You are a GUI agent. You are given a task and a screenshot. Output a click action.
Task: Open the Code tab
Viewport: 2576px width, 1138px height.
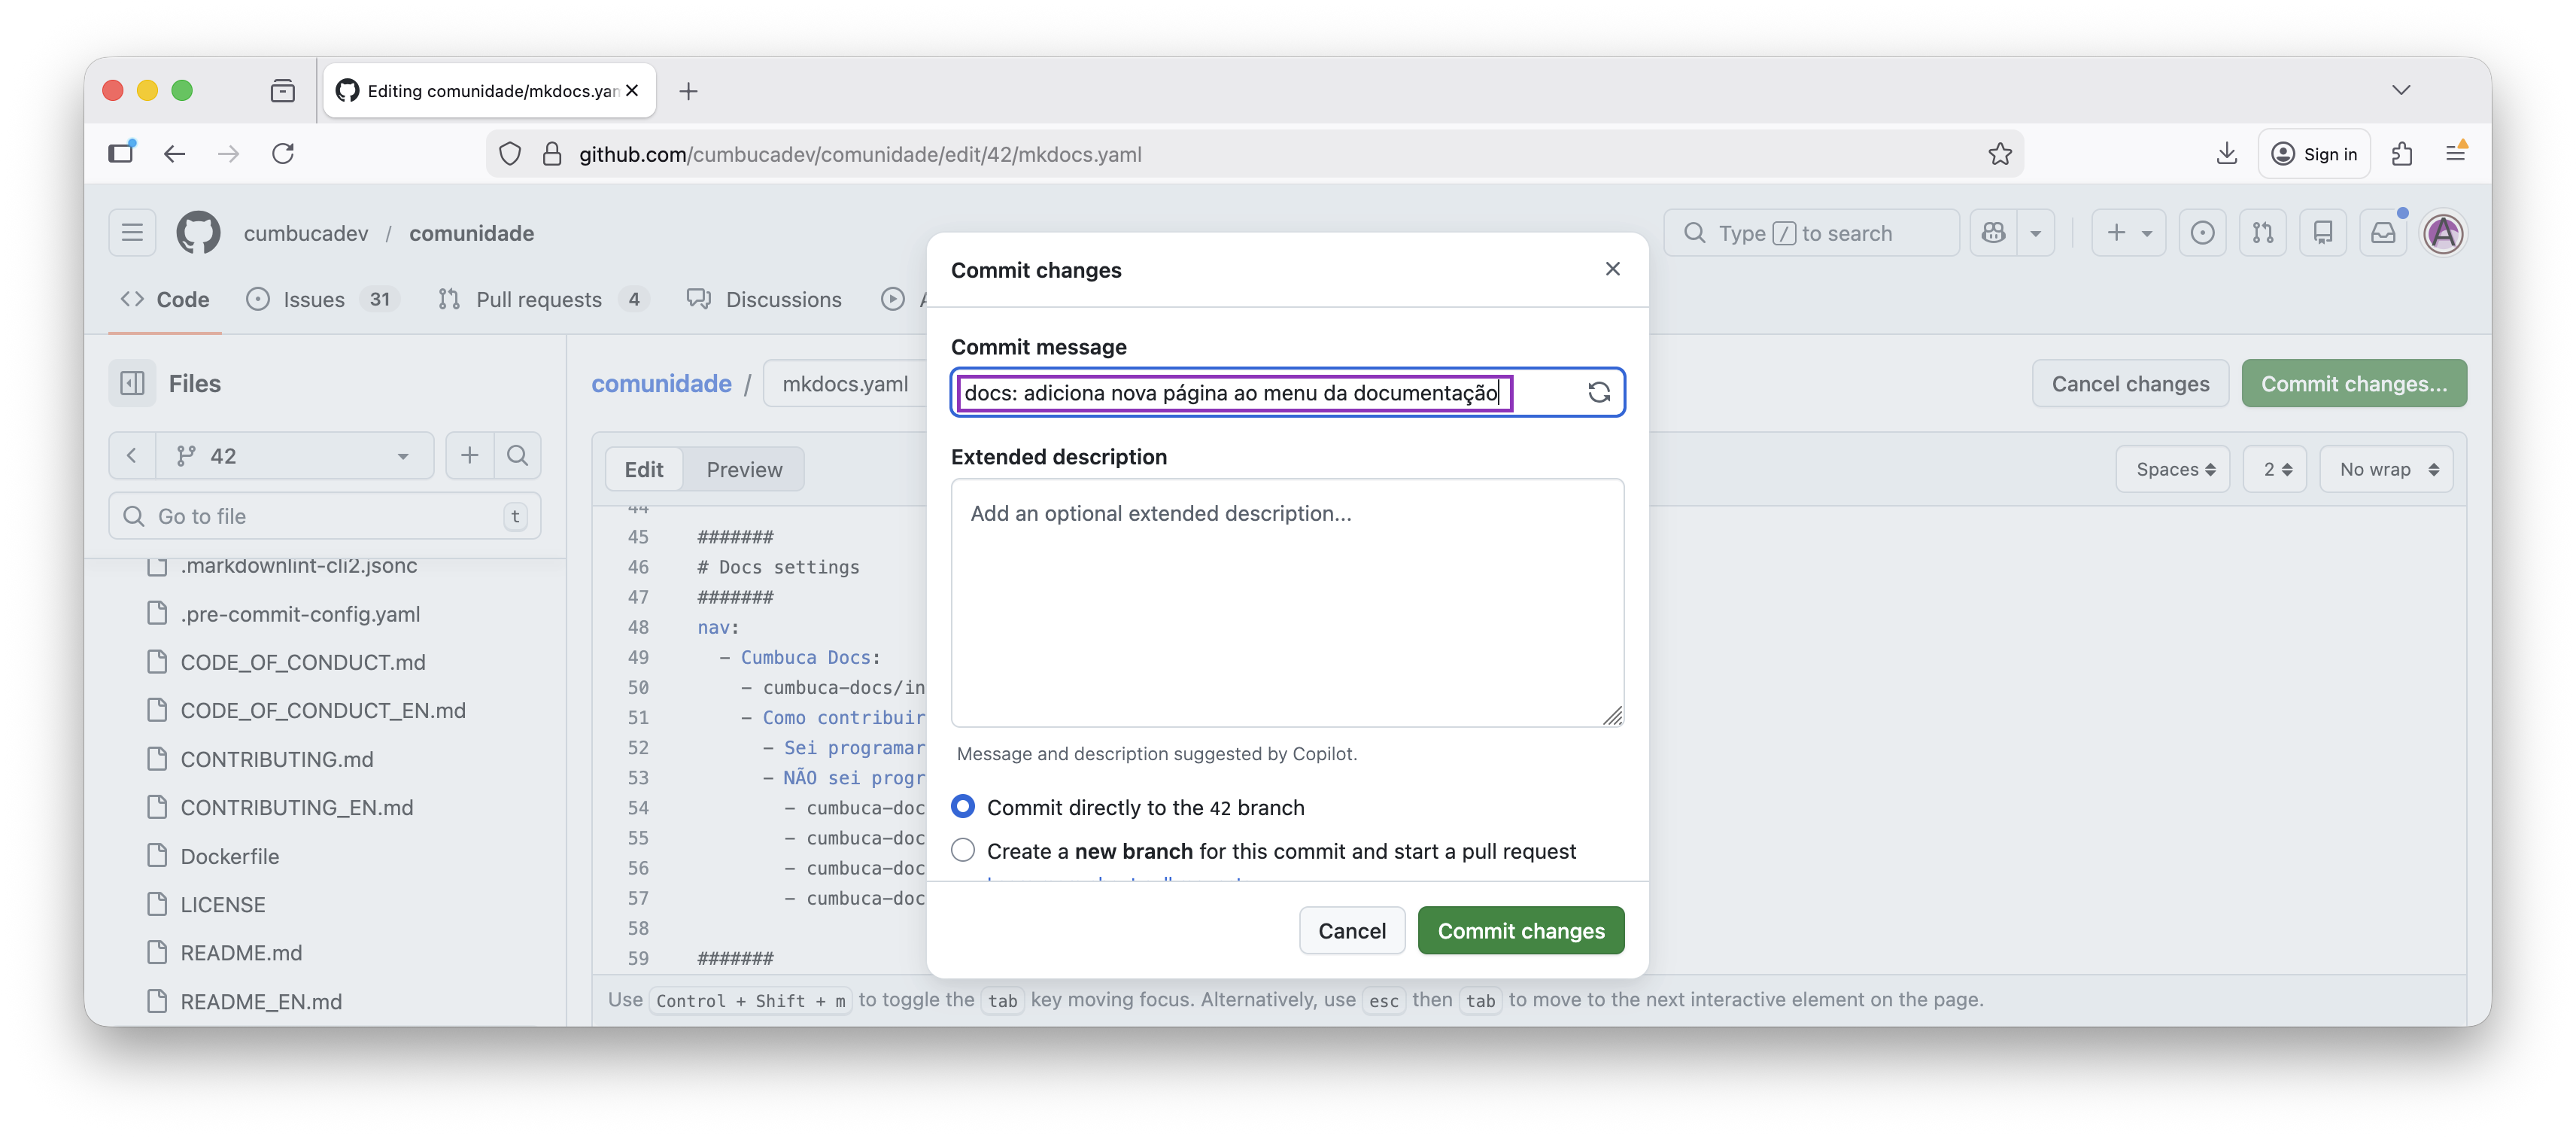(x=165, y=299)
